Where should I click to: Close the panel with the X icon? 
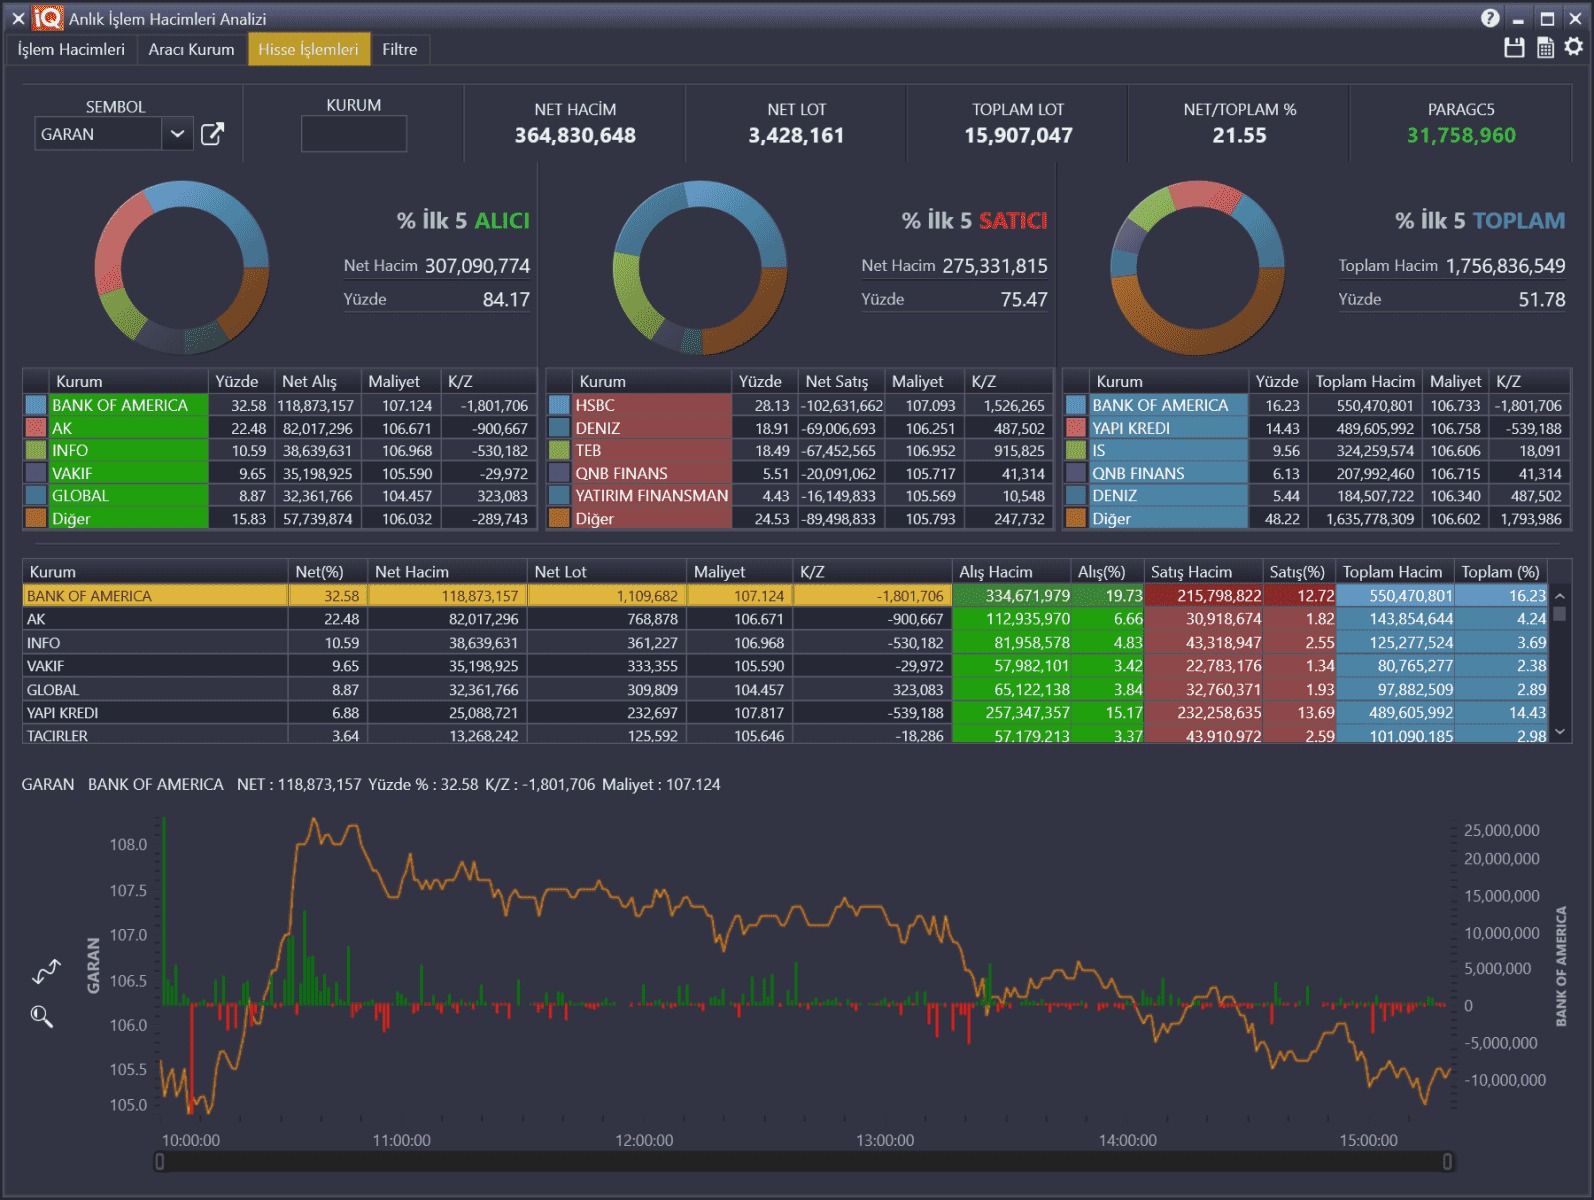pos(18,18)
